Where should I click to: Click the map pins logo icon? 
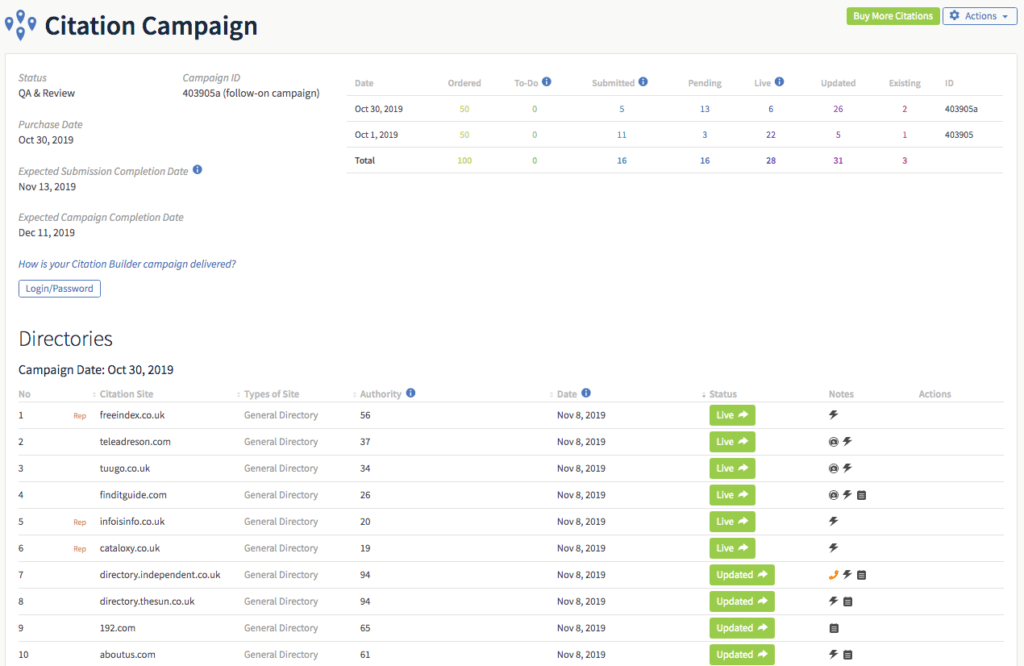[20, 25]
